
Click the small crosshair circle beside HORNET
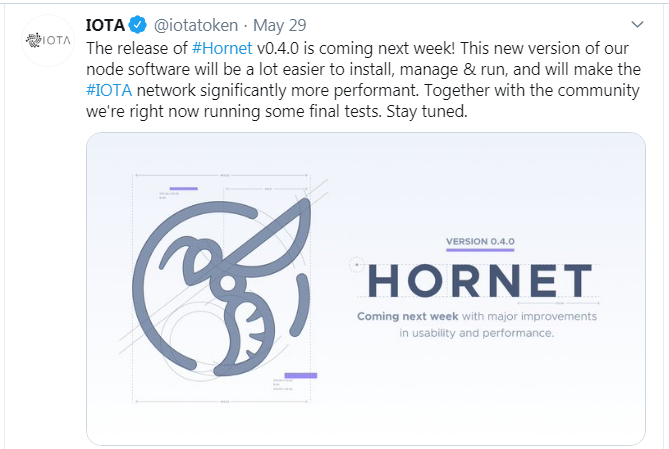click(355, 265)
